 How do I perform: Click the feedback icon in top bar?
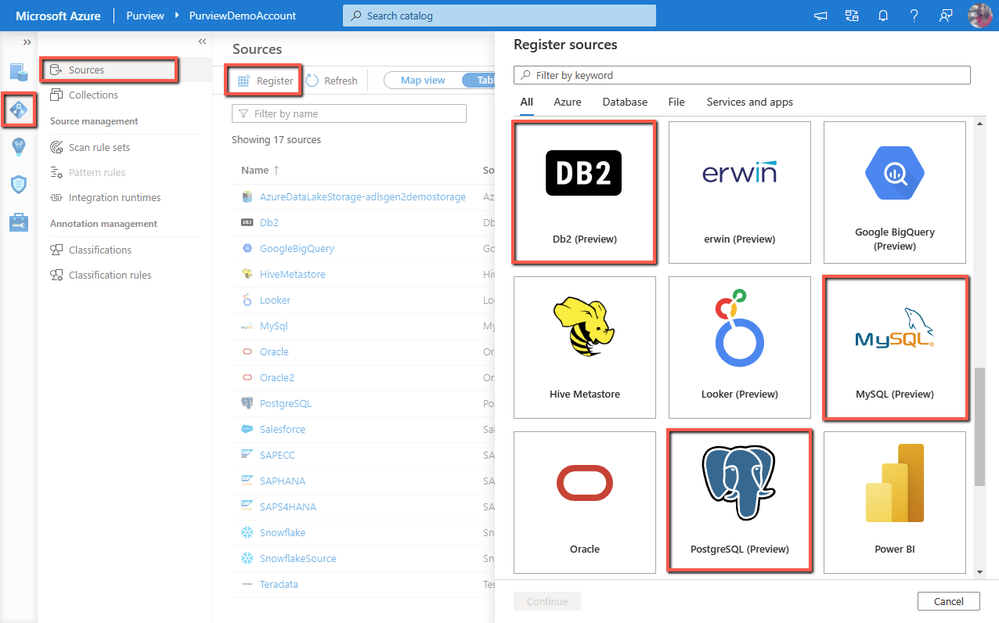click(x=945, y=15)
